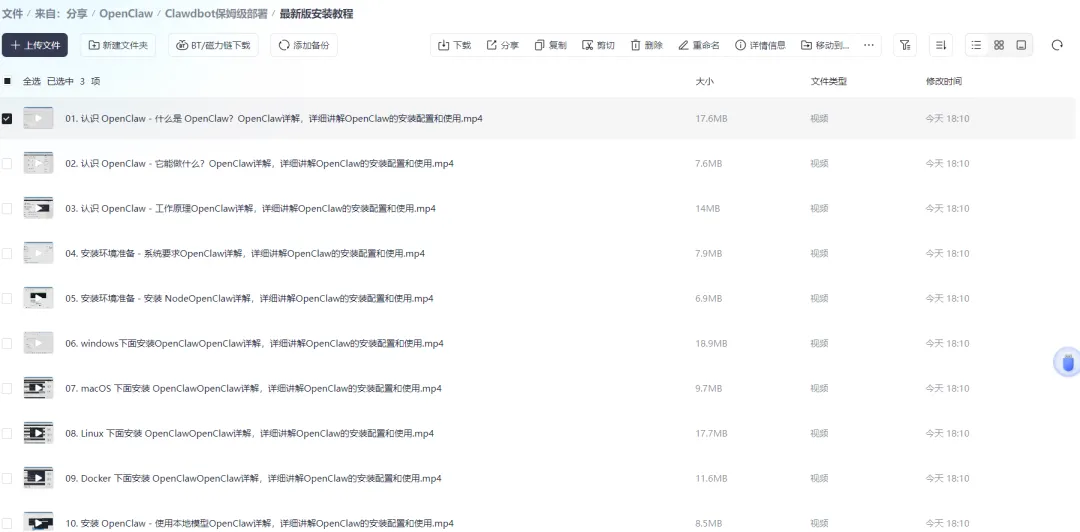
Task: Tick the checkbox for 09 Docker file
Action: [x=7, y=478]
